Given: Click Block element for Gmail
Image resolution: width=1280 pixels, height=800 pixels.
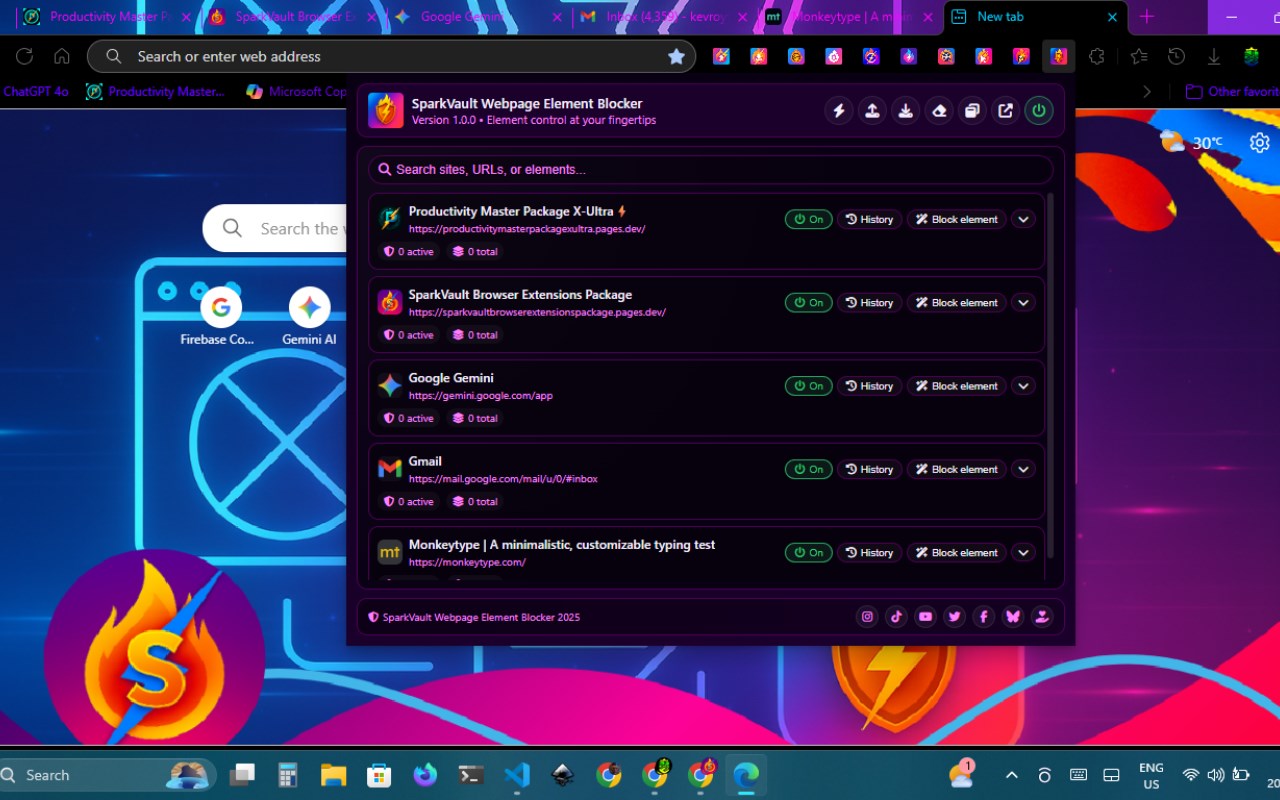Looking at the screenshot, I should tap(957, 469).
